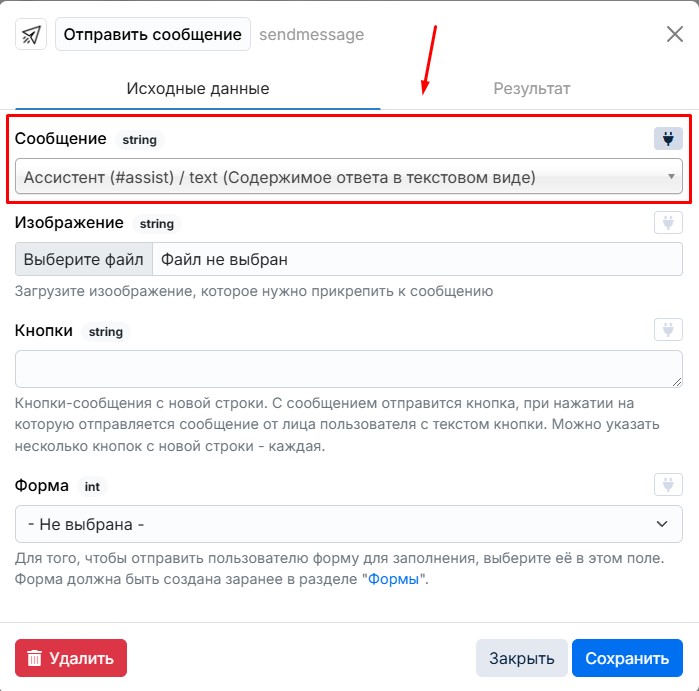The height and width of the screenshot is (691, 699).
Task: Toggle plug connector for Кнопки field
Action: (668, 329)
